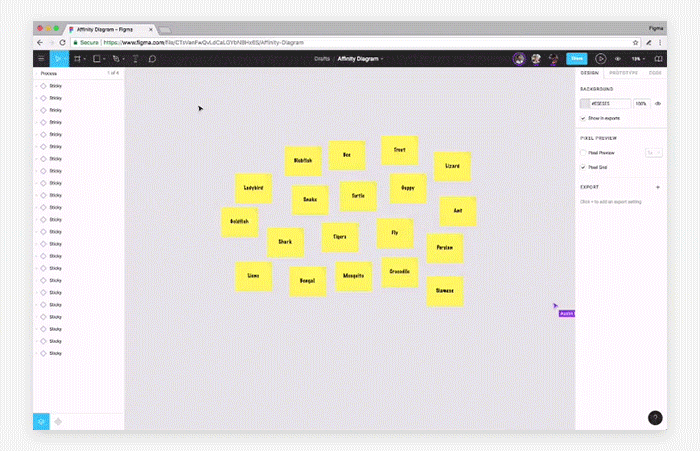Select the Rectangle shape tool
Viewport: 700px width, 451px height.
pos(96,58)
